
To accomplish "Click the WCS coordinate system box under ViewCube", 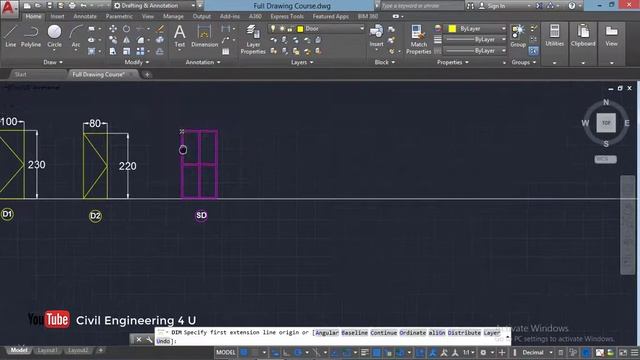I will [x=605, y=159].
